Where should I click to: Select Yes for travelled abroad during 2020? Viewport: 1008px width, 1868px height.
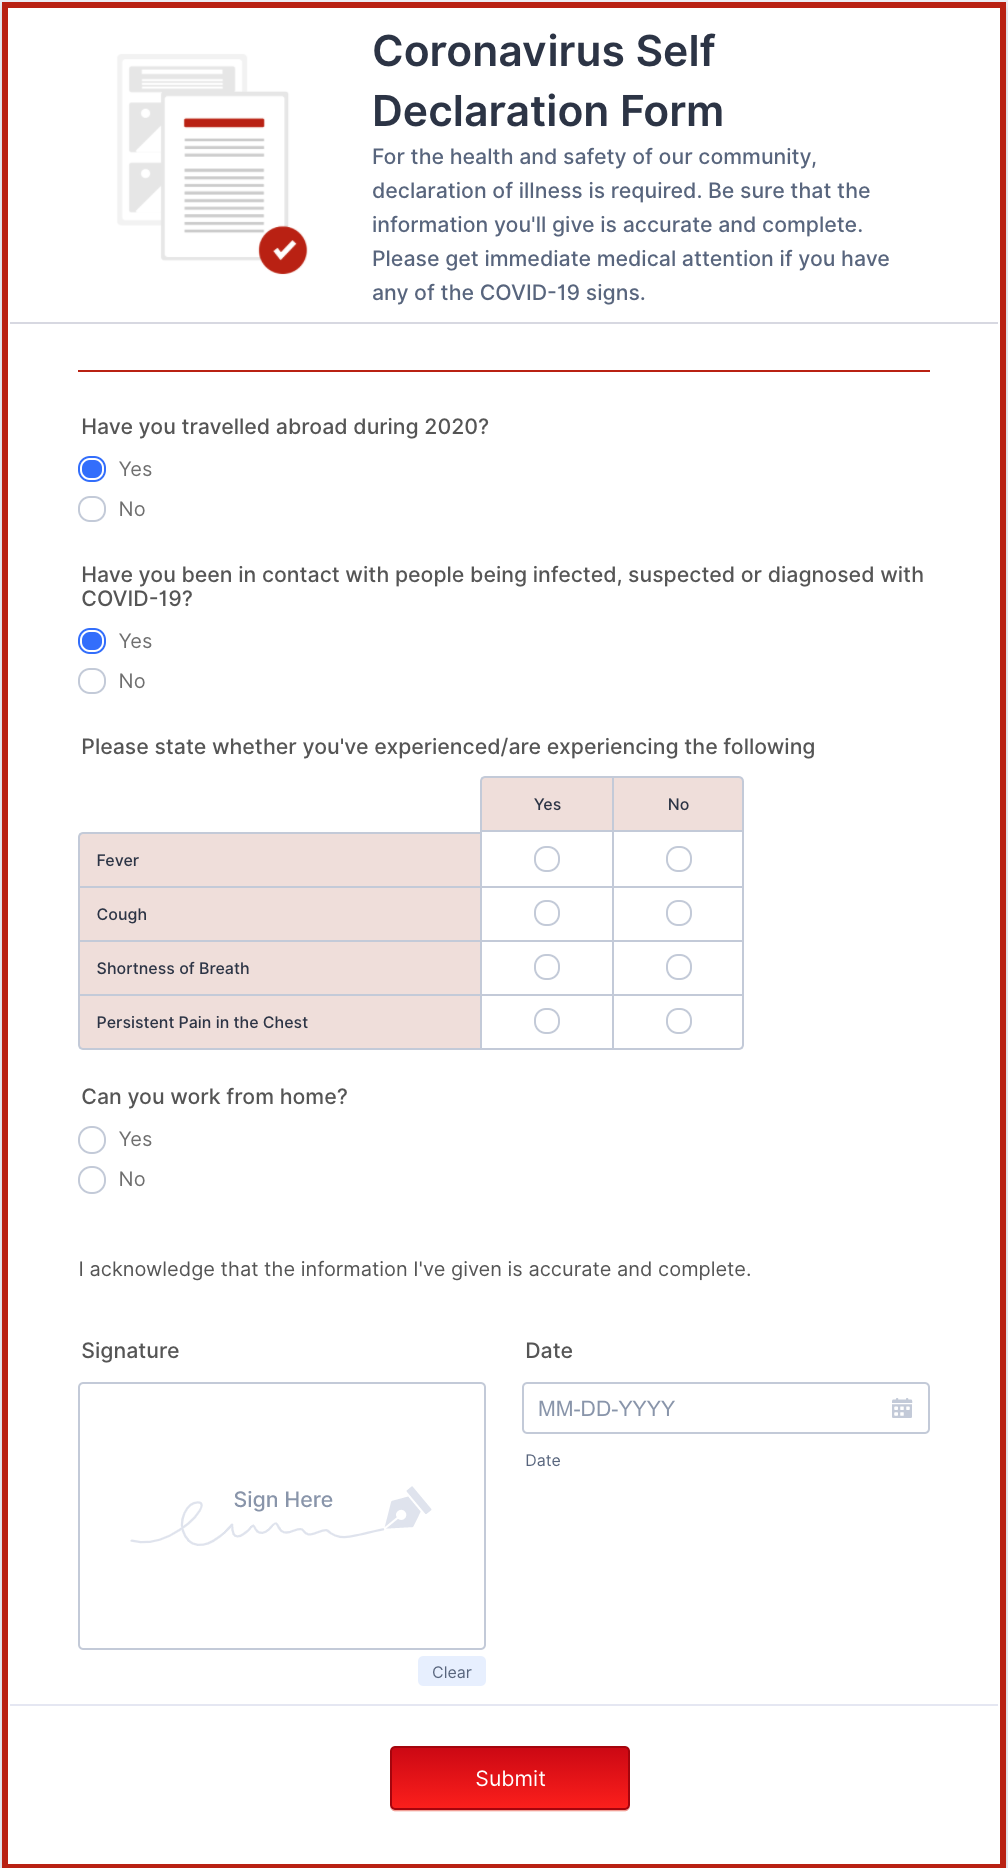pos(92,469)
